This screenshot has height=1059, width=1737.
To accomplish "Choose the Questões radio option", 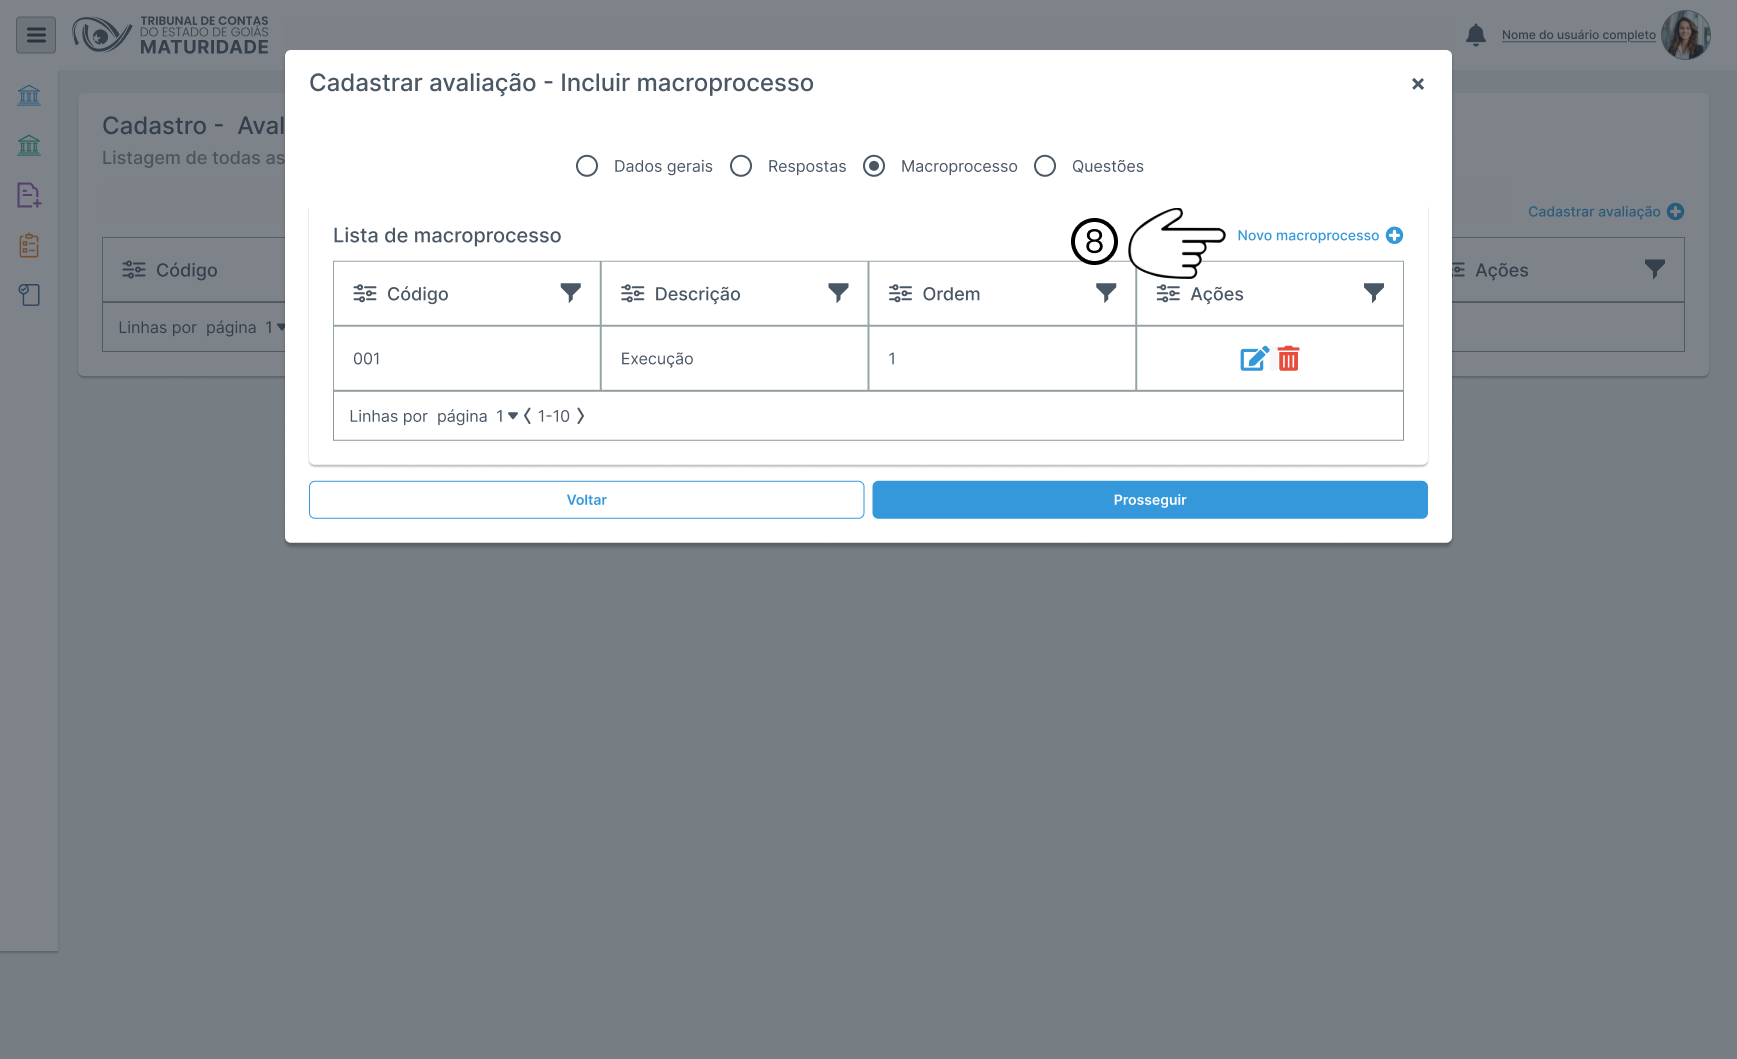I will click(x=1045, y=166).
